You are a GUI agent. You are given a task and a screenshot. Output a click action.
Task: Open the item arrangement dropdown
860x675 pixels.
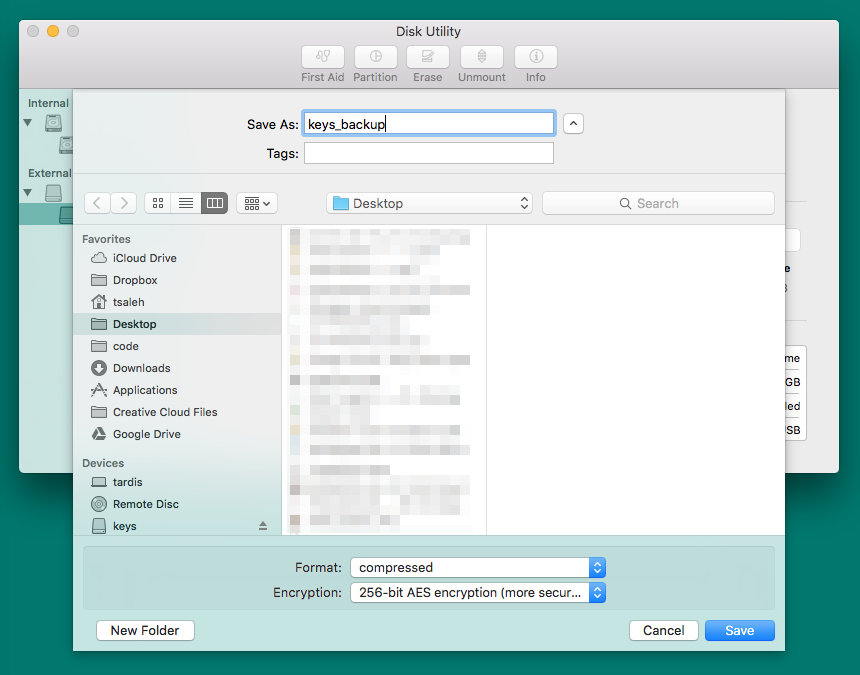pyautogui.click(x=257, y=203)
